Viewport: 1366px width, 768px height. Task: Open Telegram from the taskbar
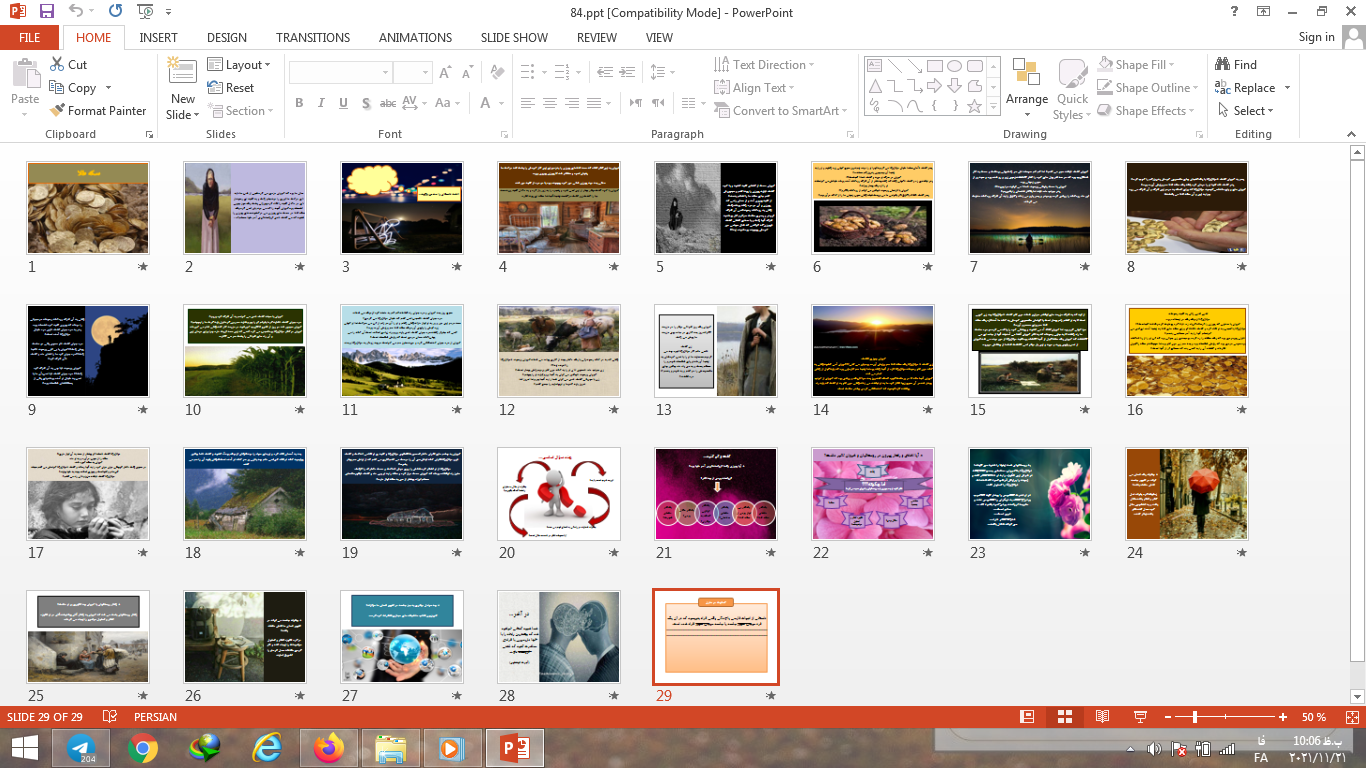(x=81, y=747)
